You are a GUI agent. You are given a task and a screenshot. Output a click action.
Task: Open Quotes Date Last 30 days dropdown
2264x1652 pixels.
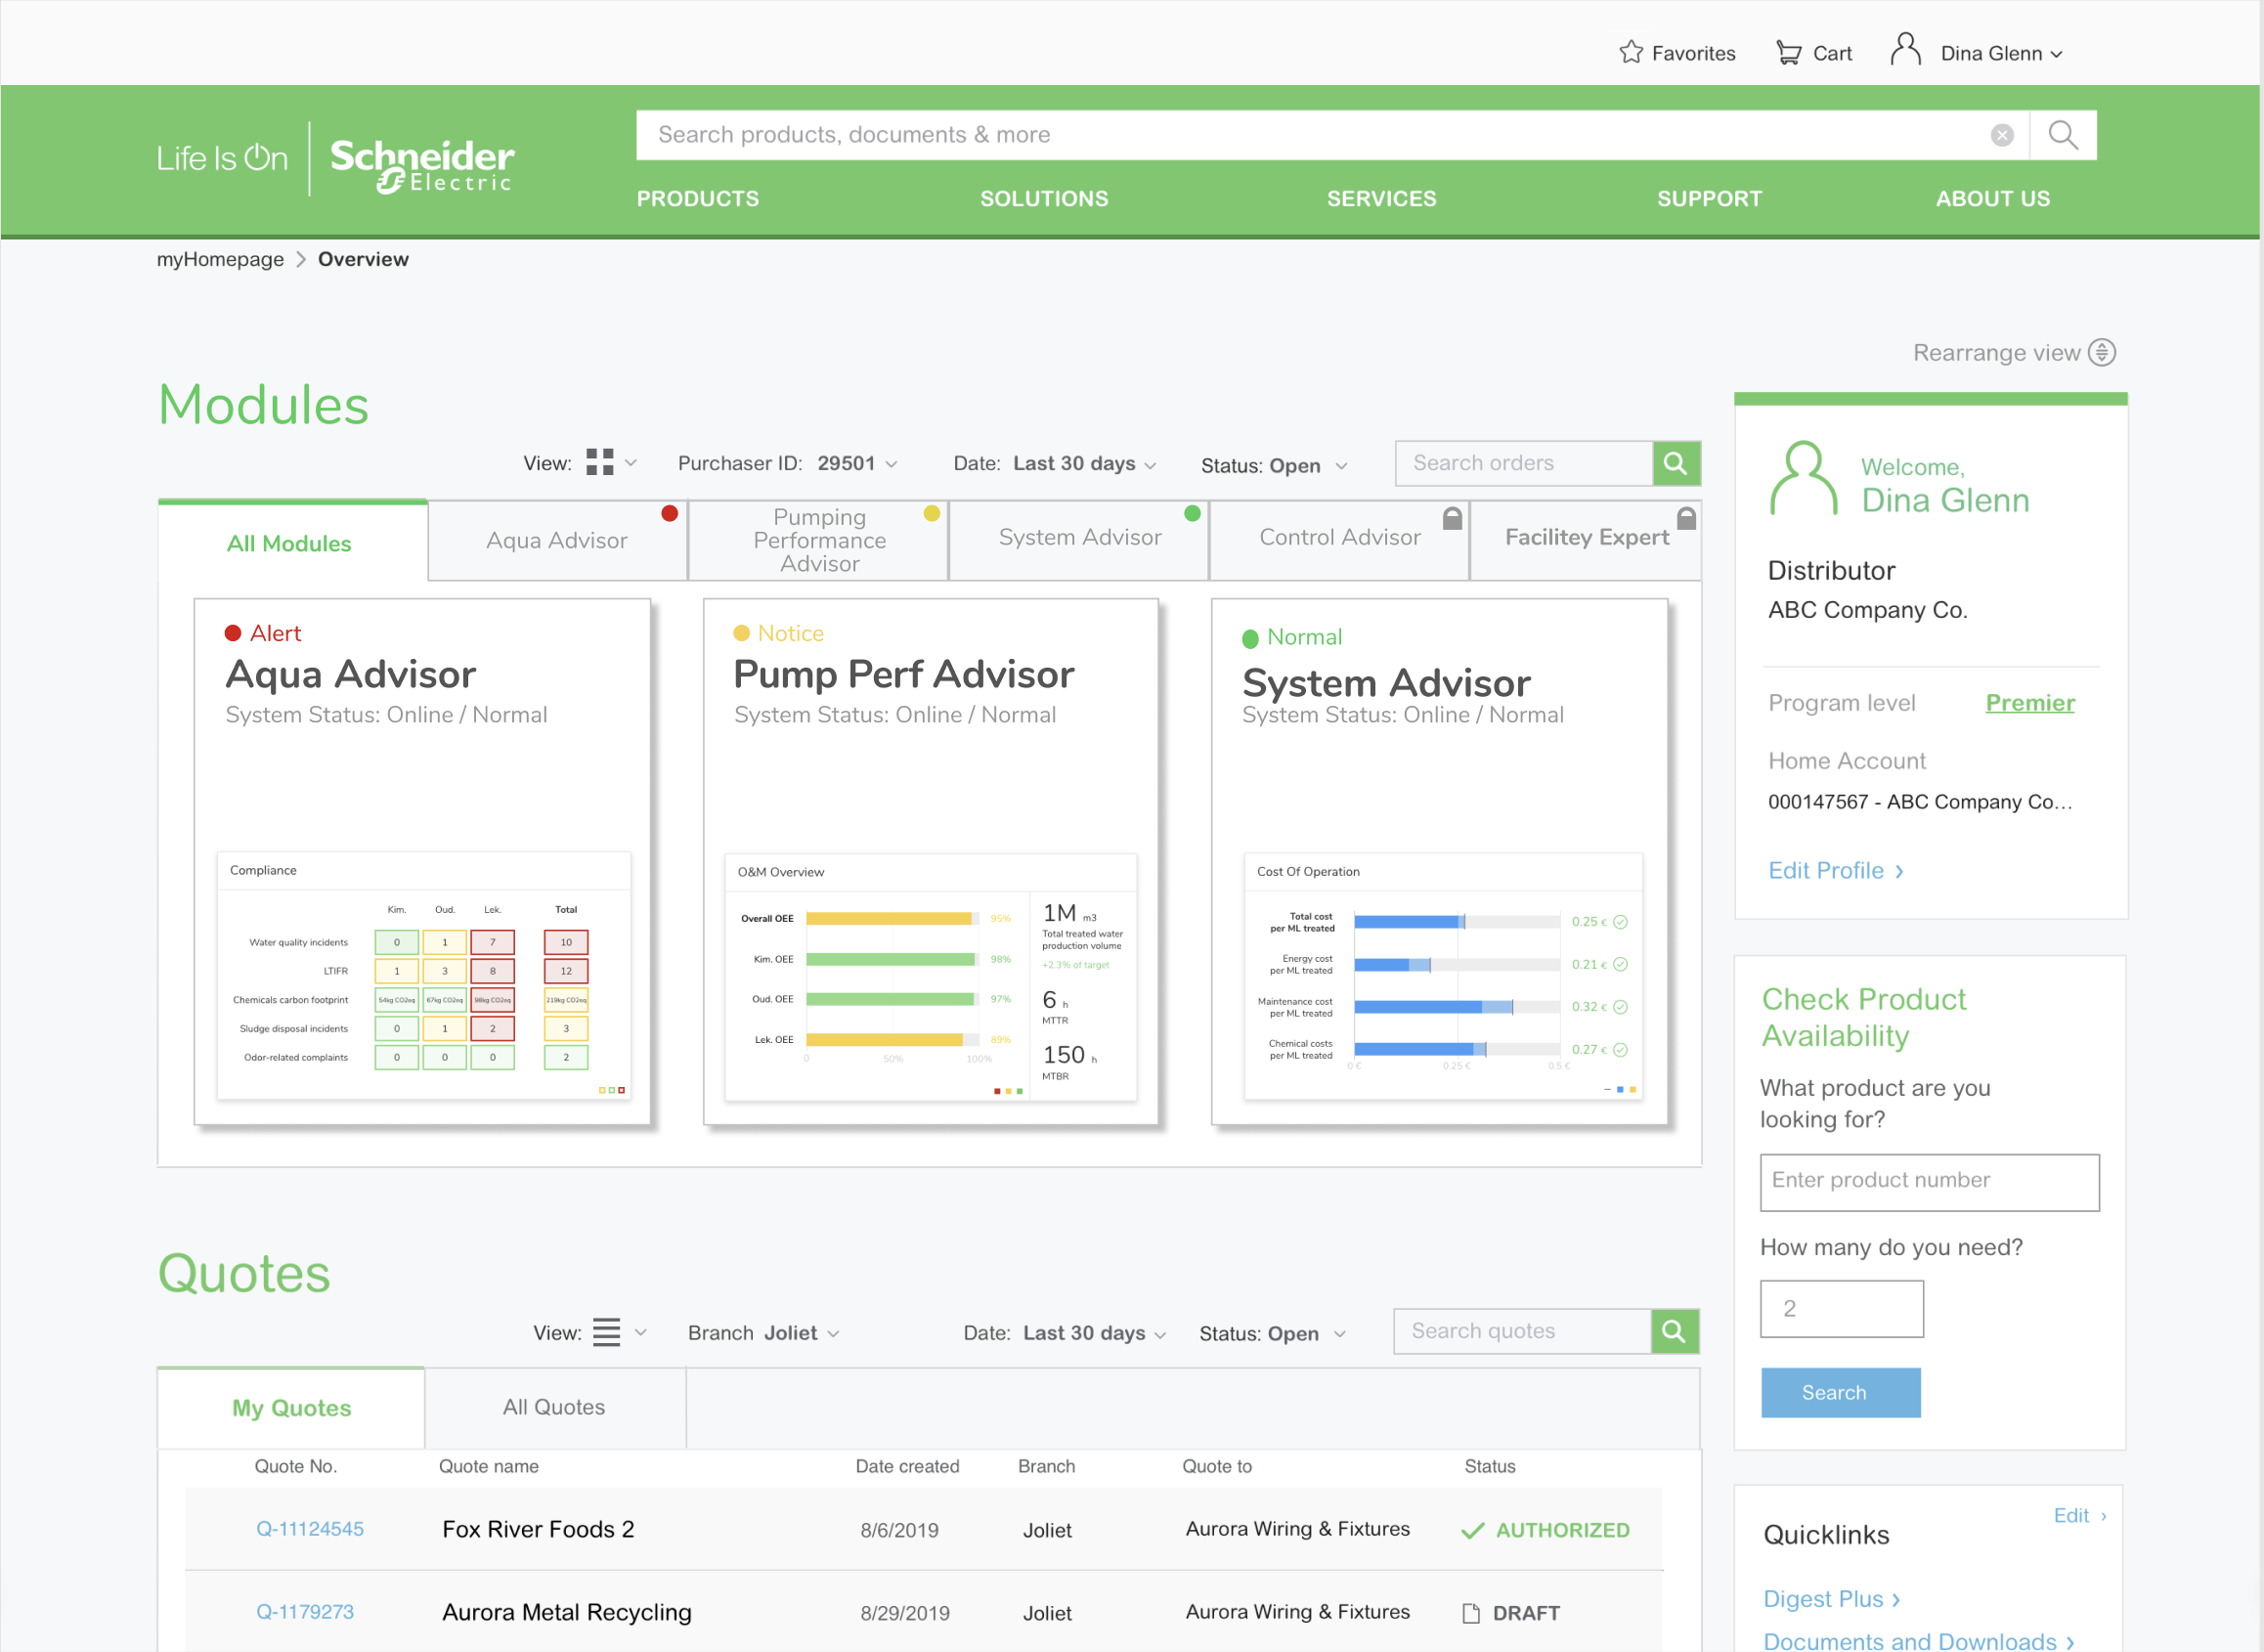point(1095,1334)
